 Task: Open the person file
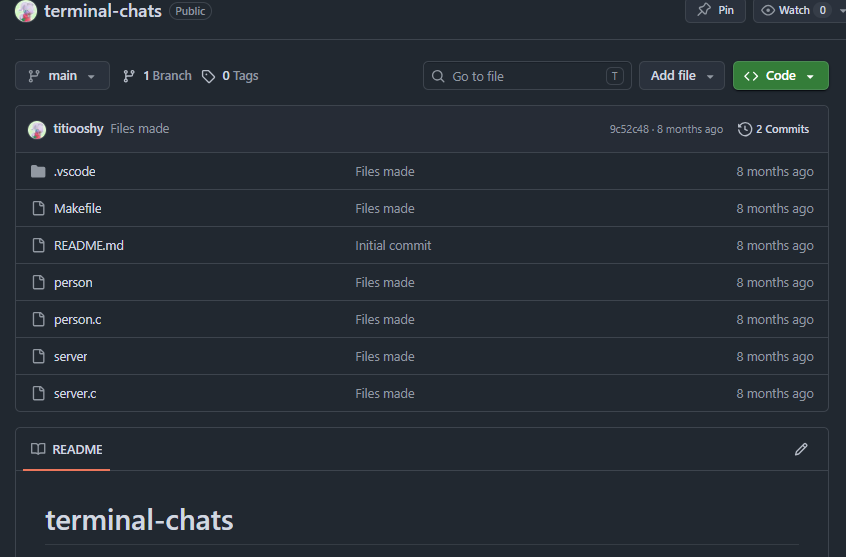(73, 283)
